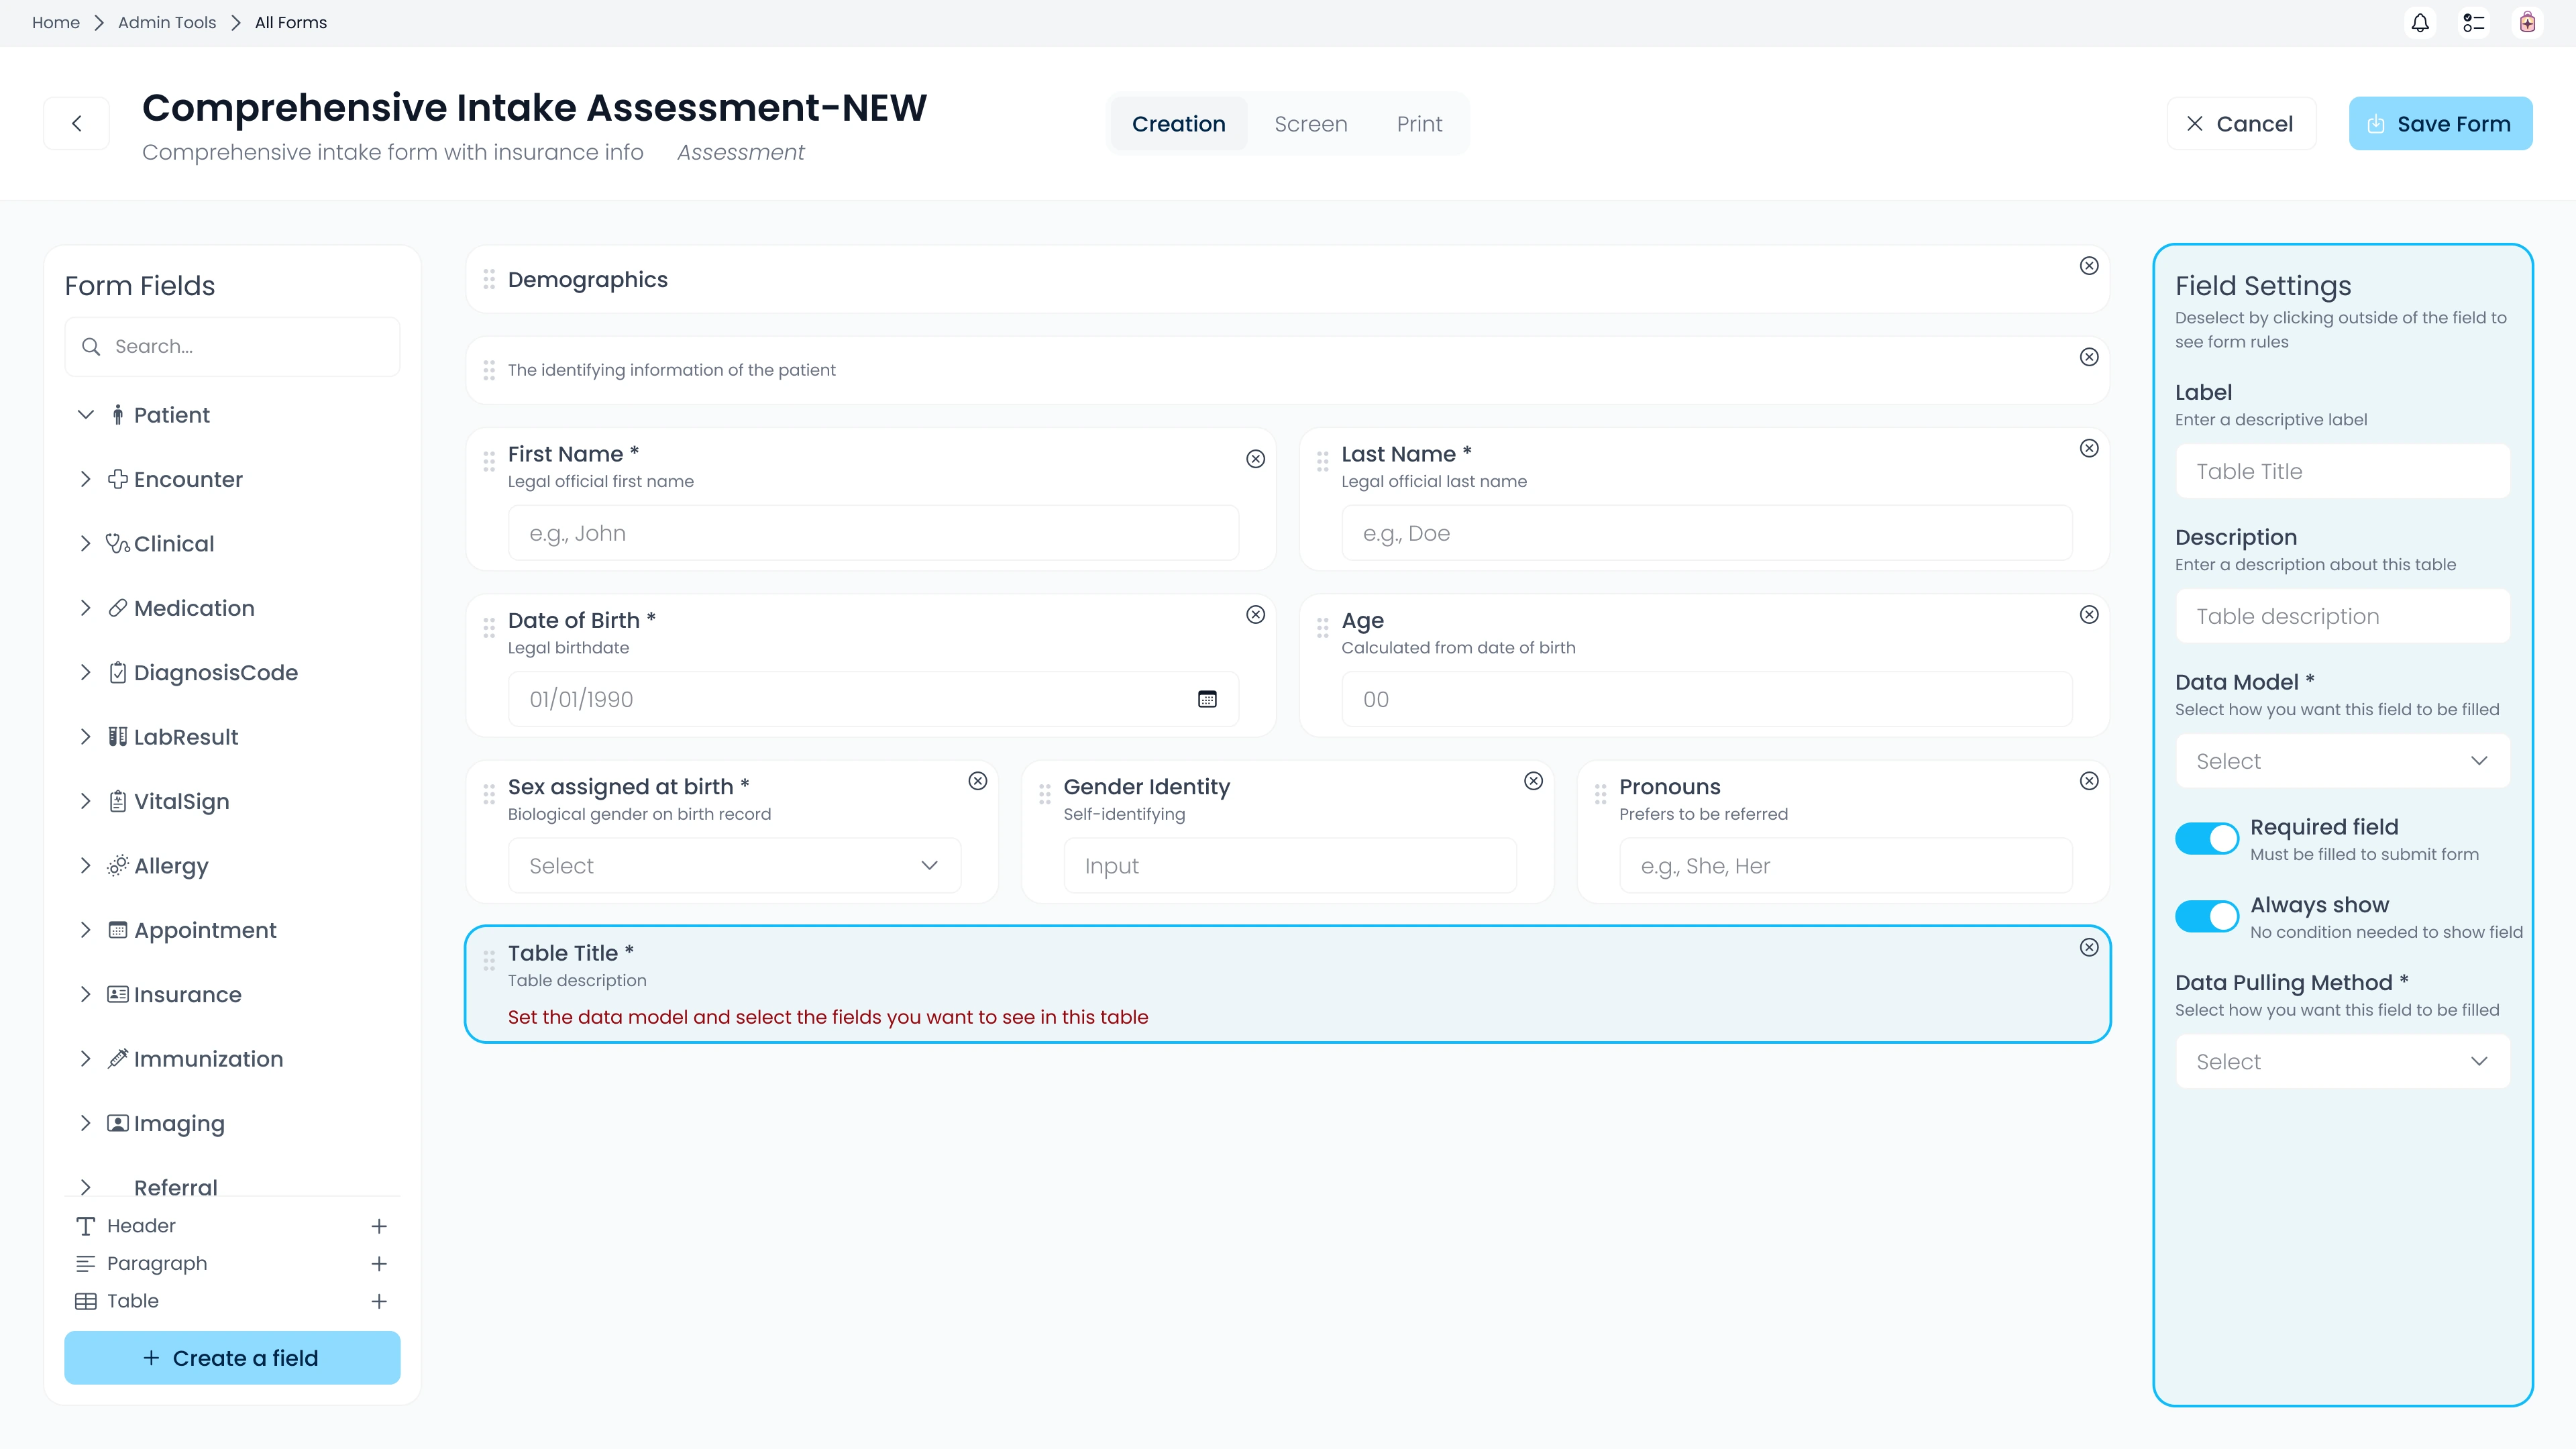
Task: Open the Sex assigned at birth Select dropdown
Action: tap(734, 866)
